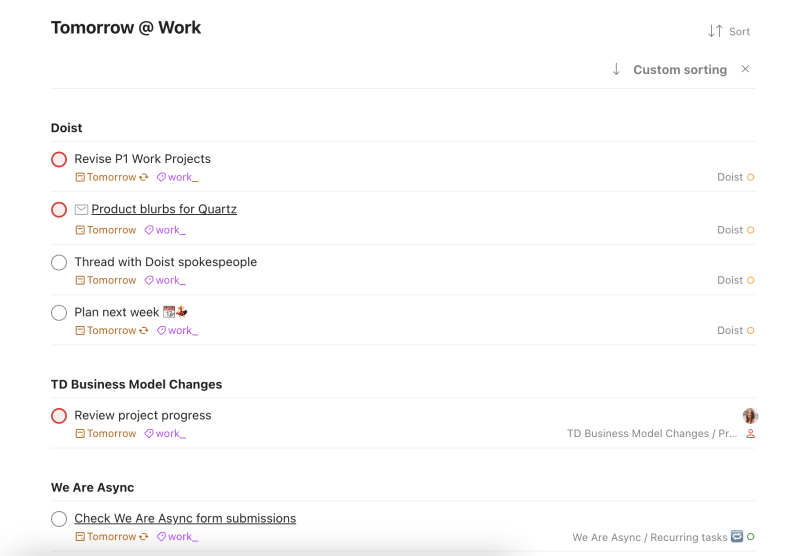Open the Product blurbs for Quartz link
The image size is (800, 556).
click(164, 209)
